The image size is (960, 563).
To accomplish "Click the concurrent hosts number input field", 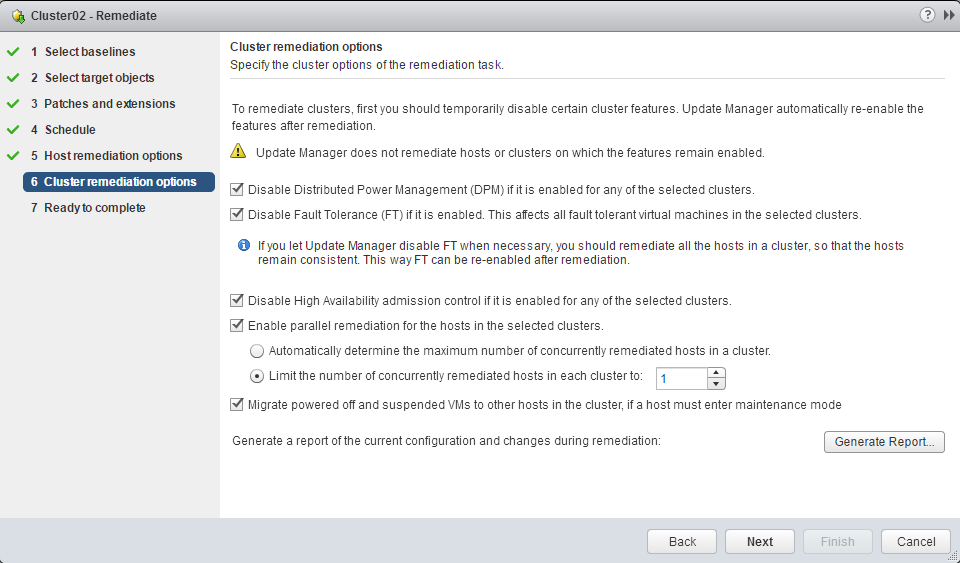I will point(681,378).
